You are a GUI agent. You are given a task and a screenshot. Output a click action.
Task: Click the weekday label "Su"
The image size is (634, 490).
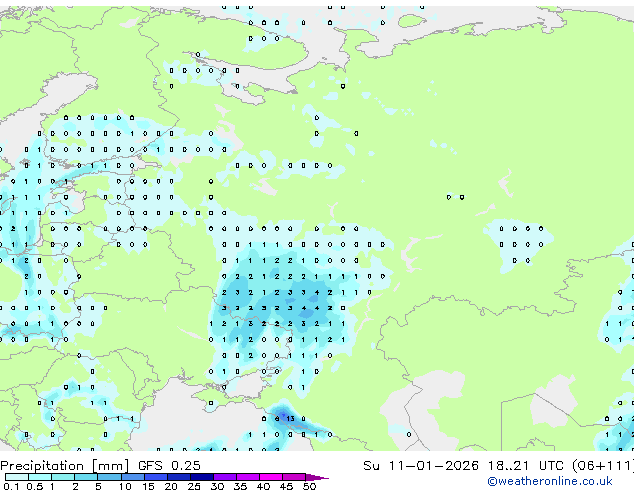coord(371,466)
